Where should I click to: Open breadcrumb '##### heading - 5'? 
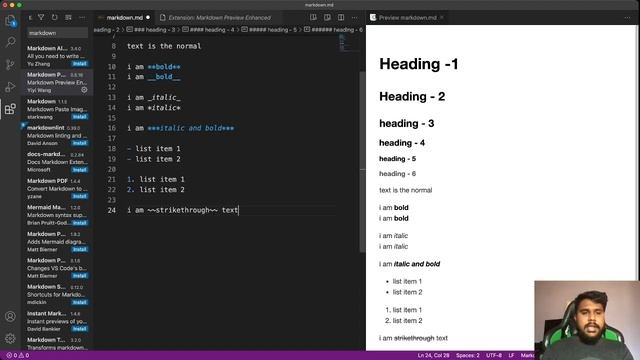269,30
